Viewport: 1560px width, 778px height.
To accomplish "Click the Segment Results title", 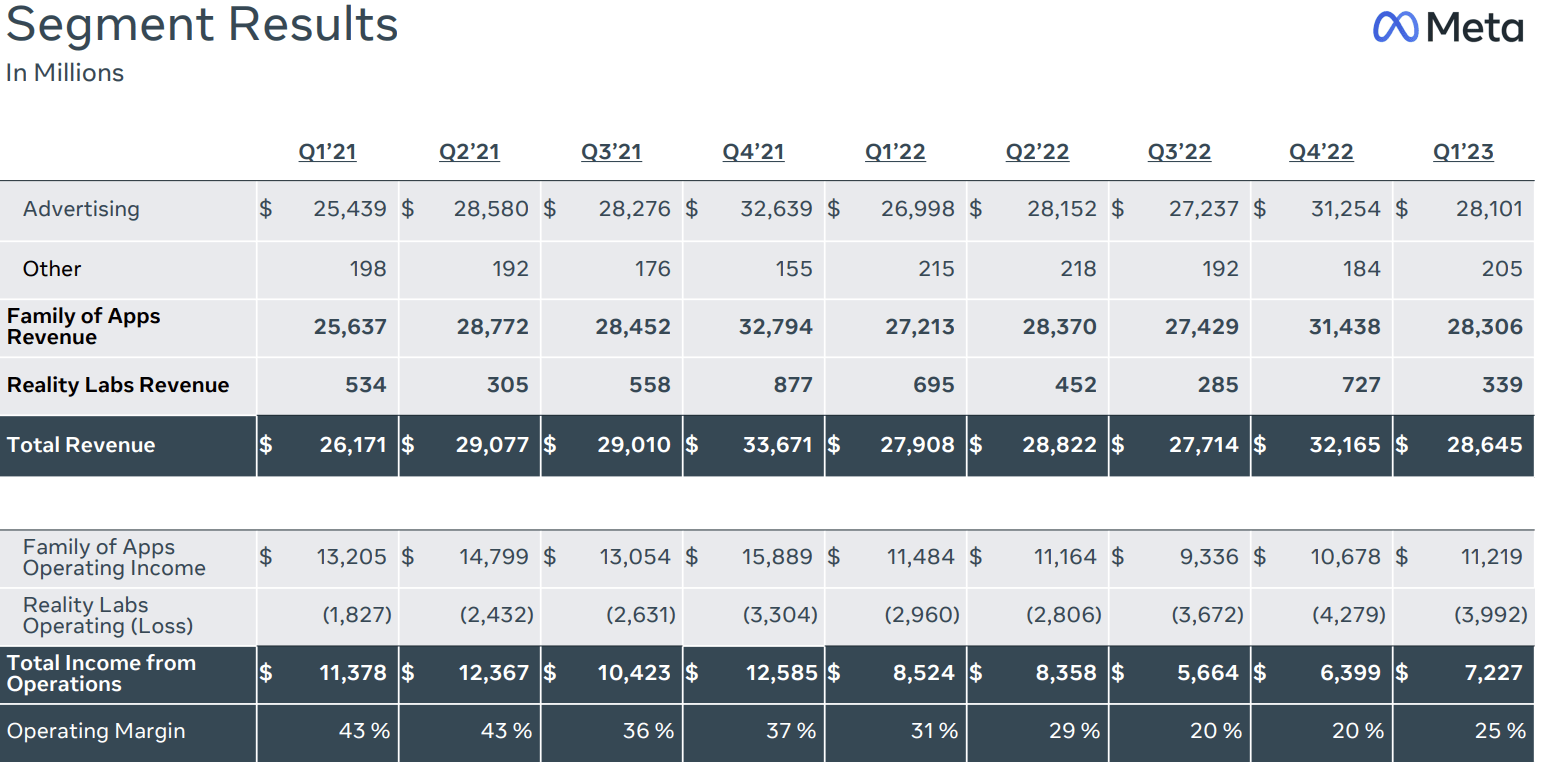I will 202,25.
